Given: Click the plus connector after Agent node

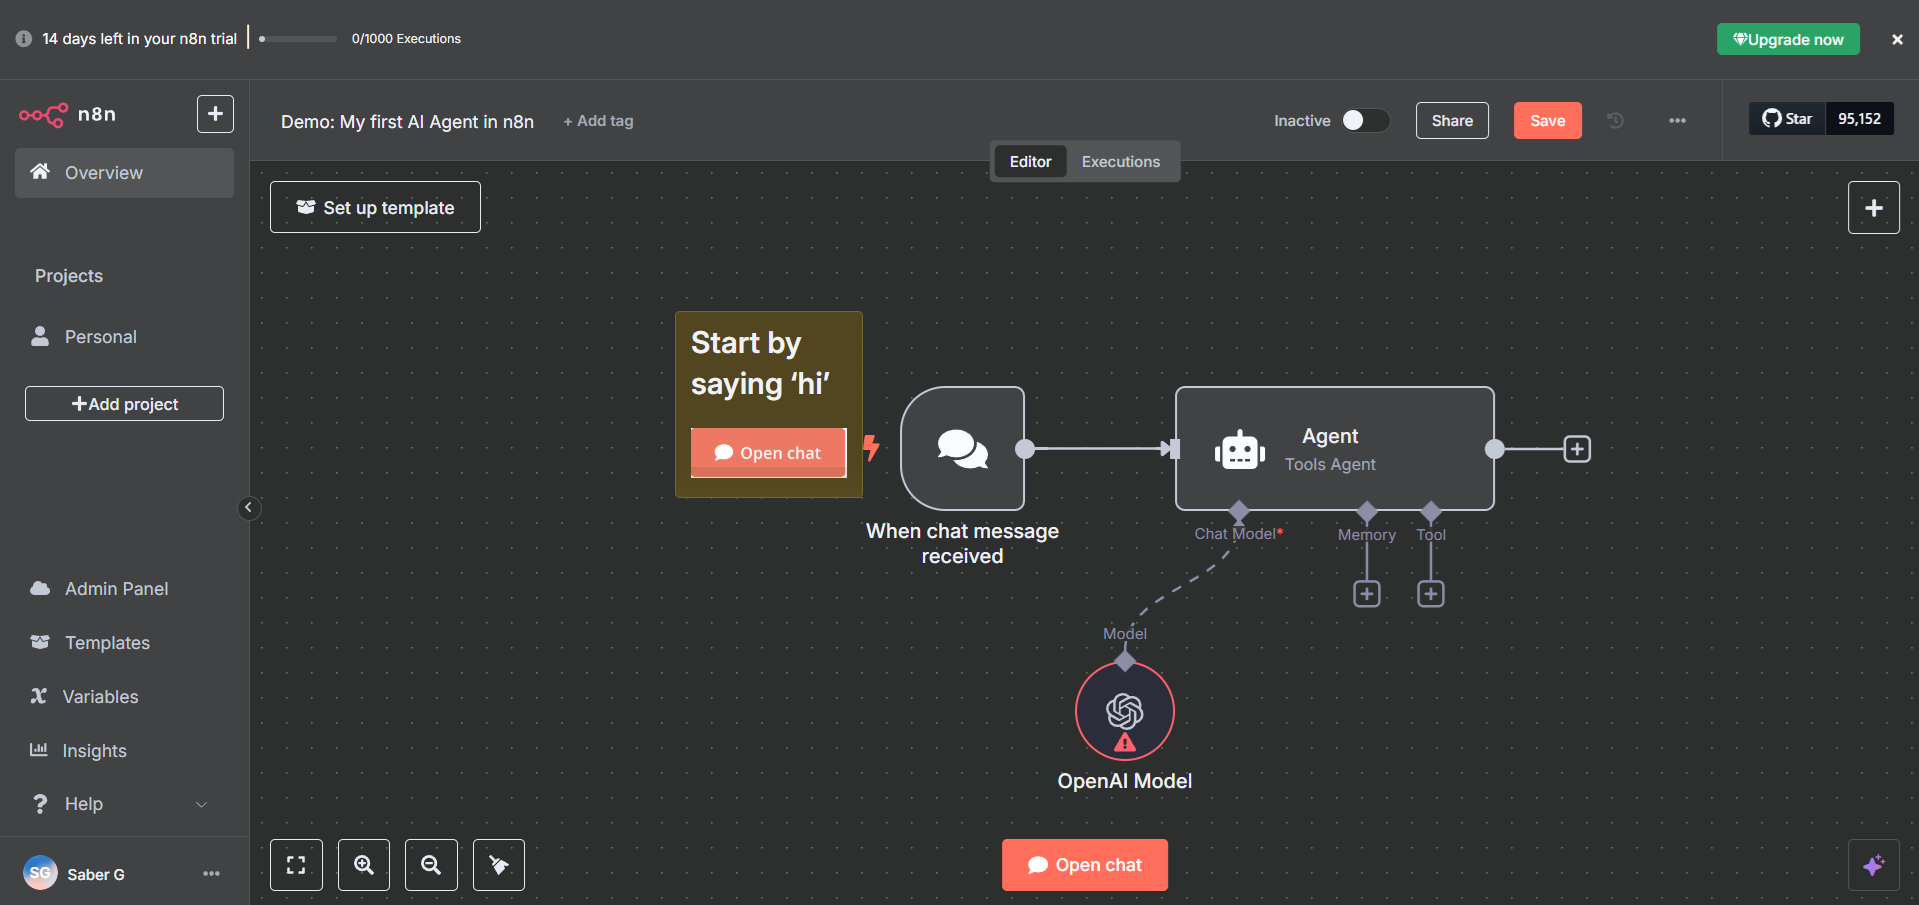Looking at the screenshot, I should coord(1577,449).
